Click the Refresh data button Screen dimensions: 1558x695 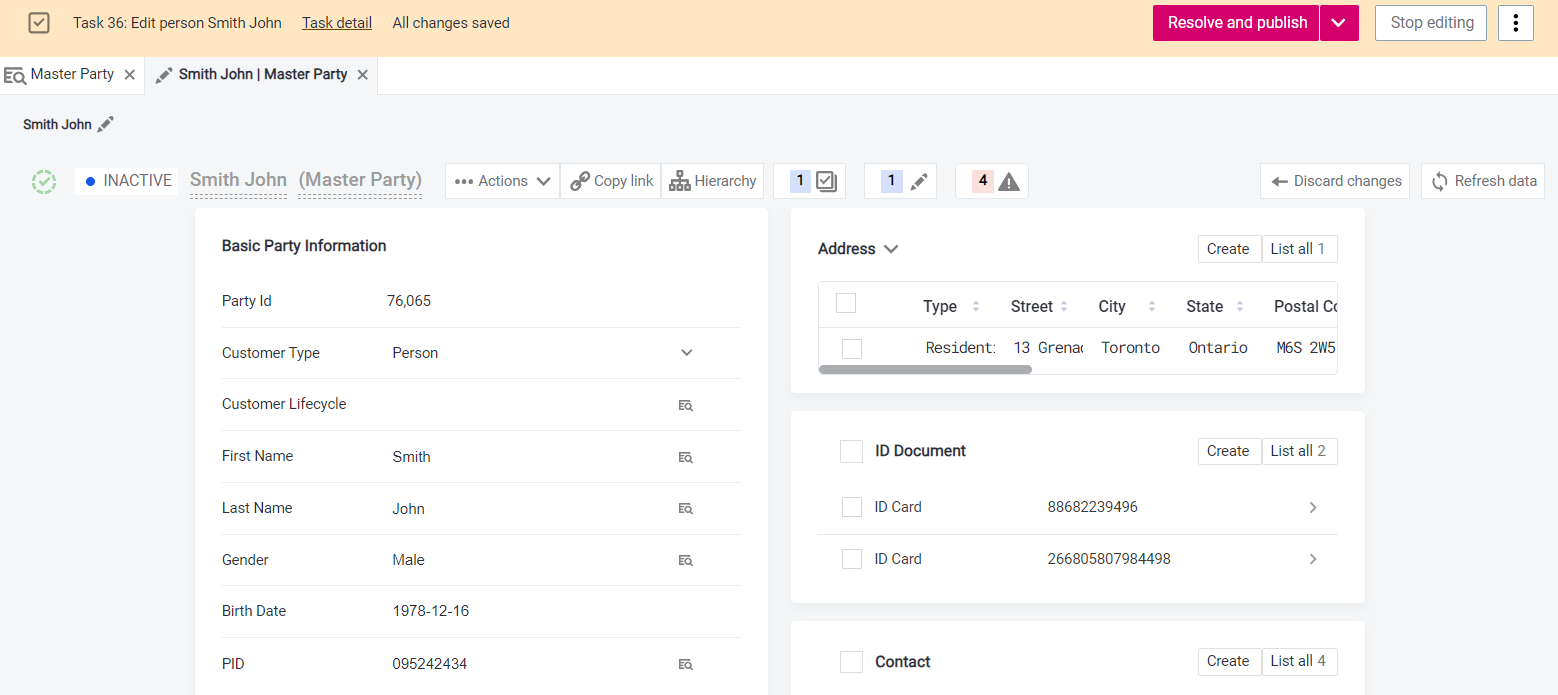click(x=1483, y=181)
